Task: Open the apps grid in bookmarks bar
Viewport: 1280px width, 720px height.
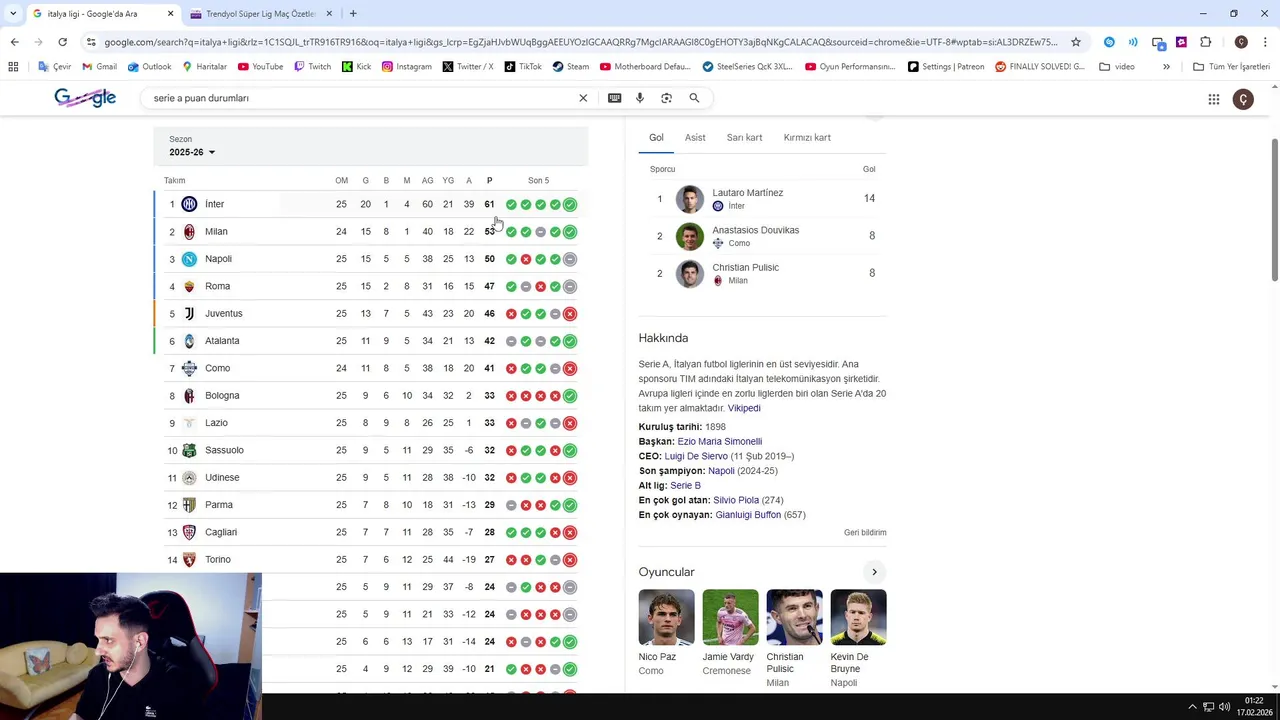Action: click(x=13, y=67)
